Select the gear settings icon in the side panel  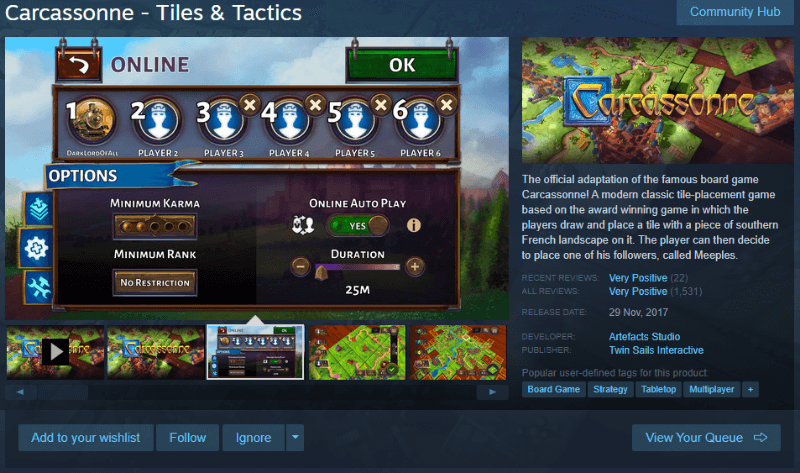coord(36,248)
